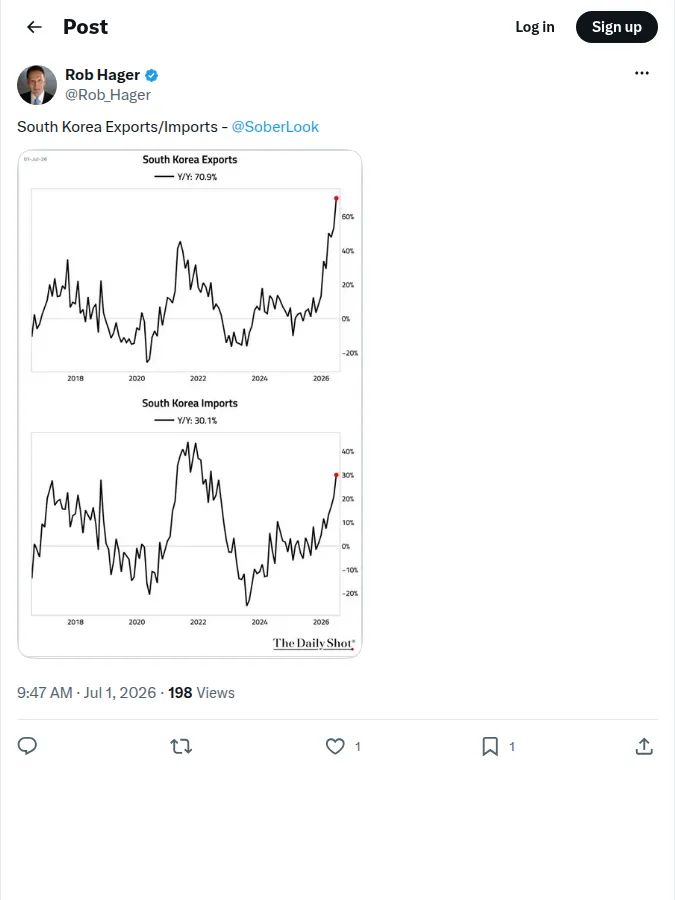The image size is (675, 900).
Task: Open the South Korea Exports chart image
Action: 190,267
